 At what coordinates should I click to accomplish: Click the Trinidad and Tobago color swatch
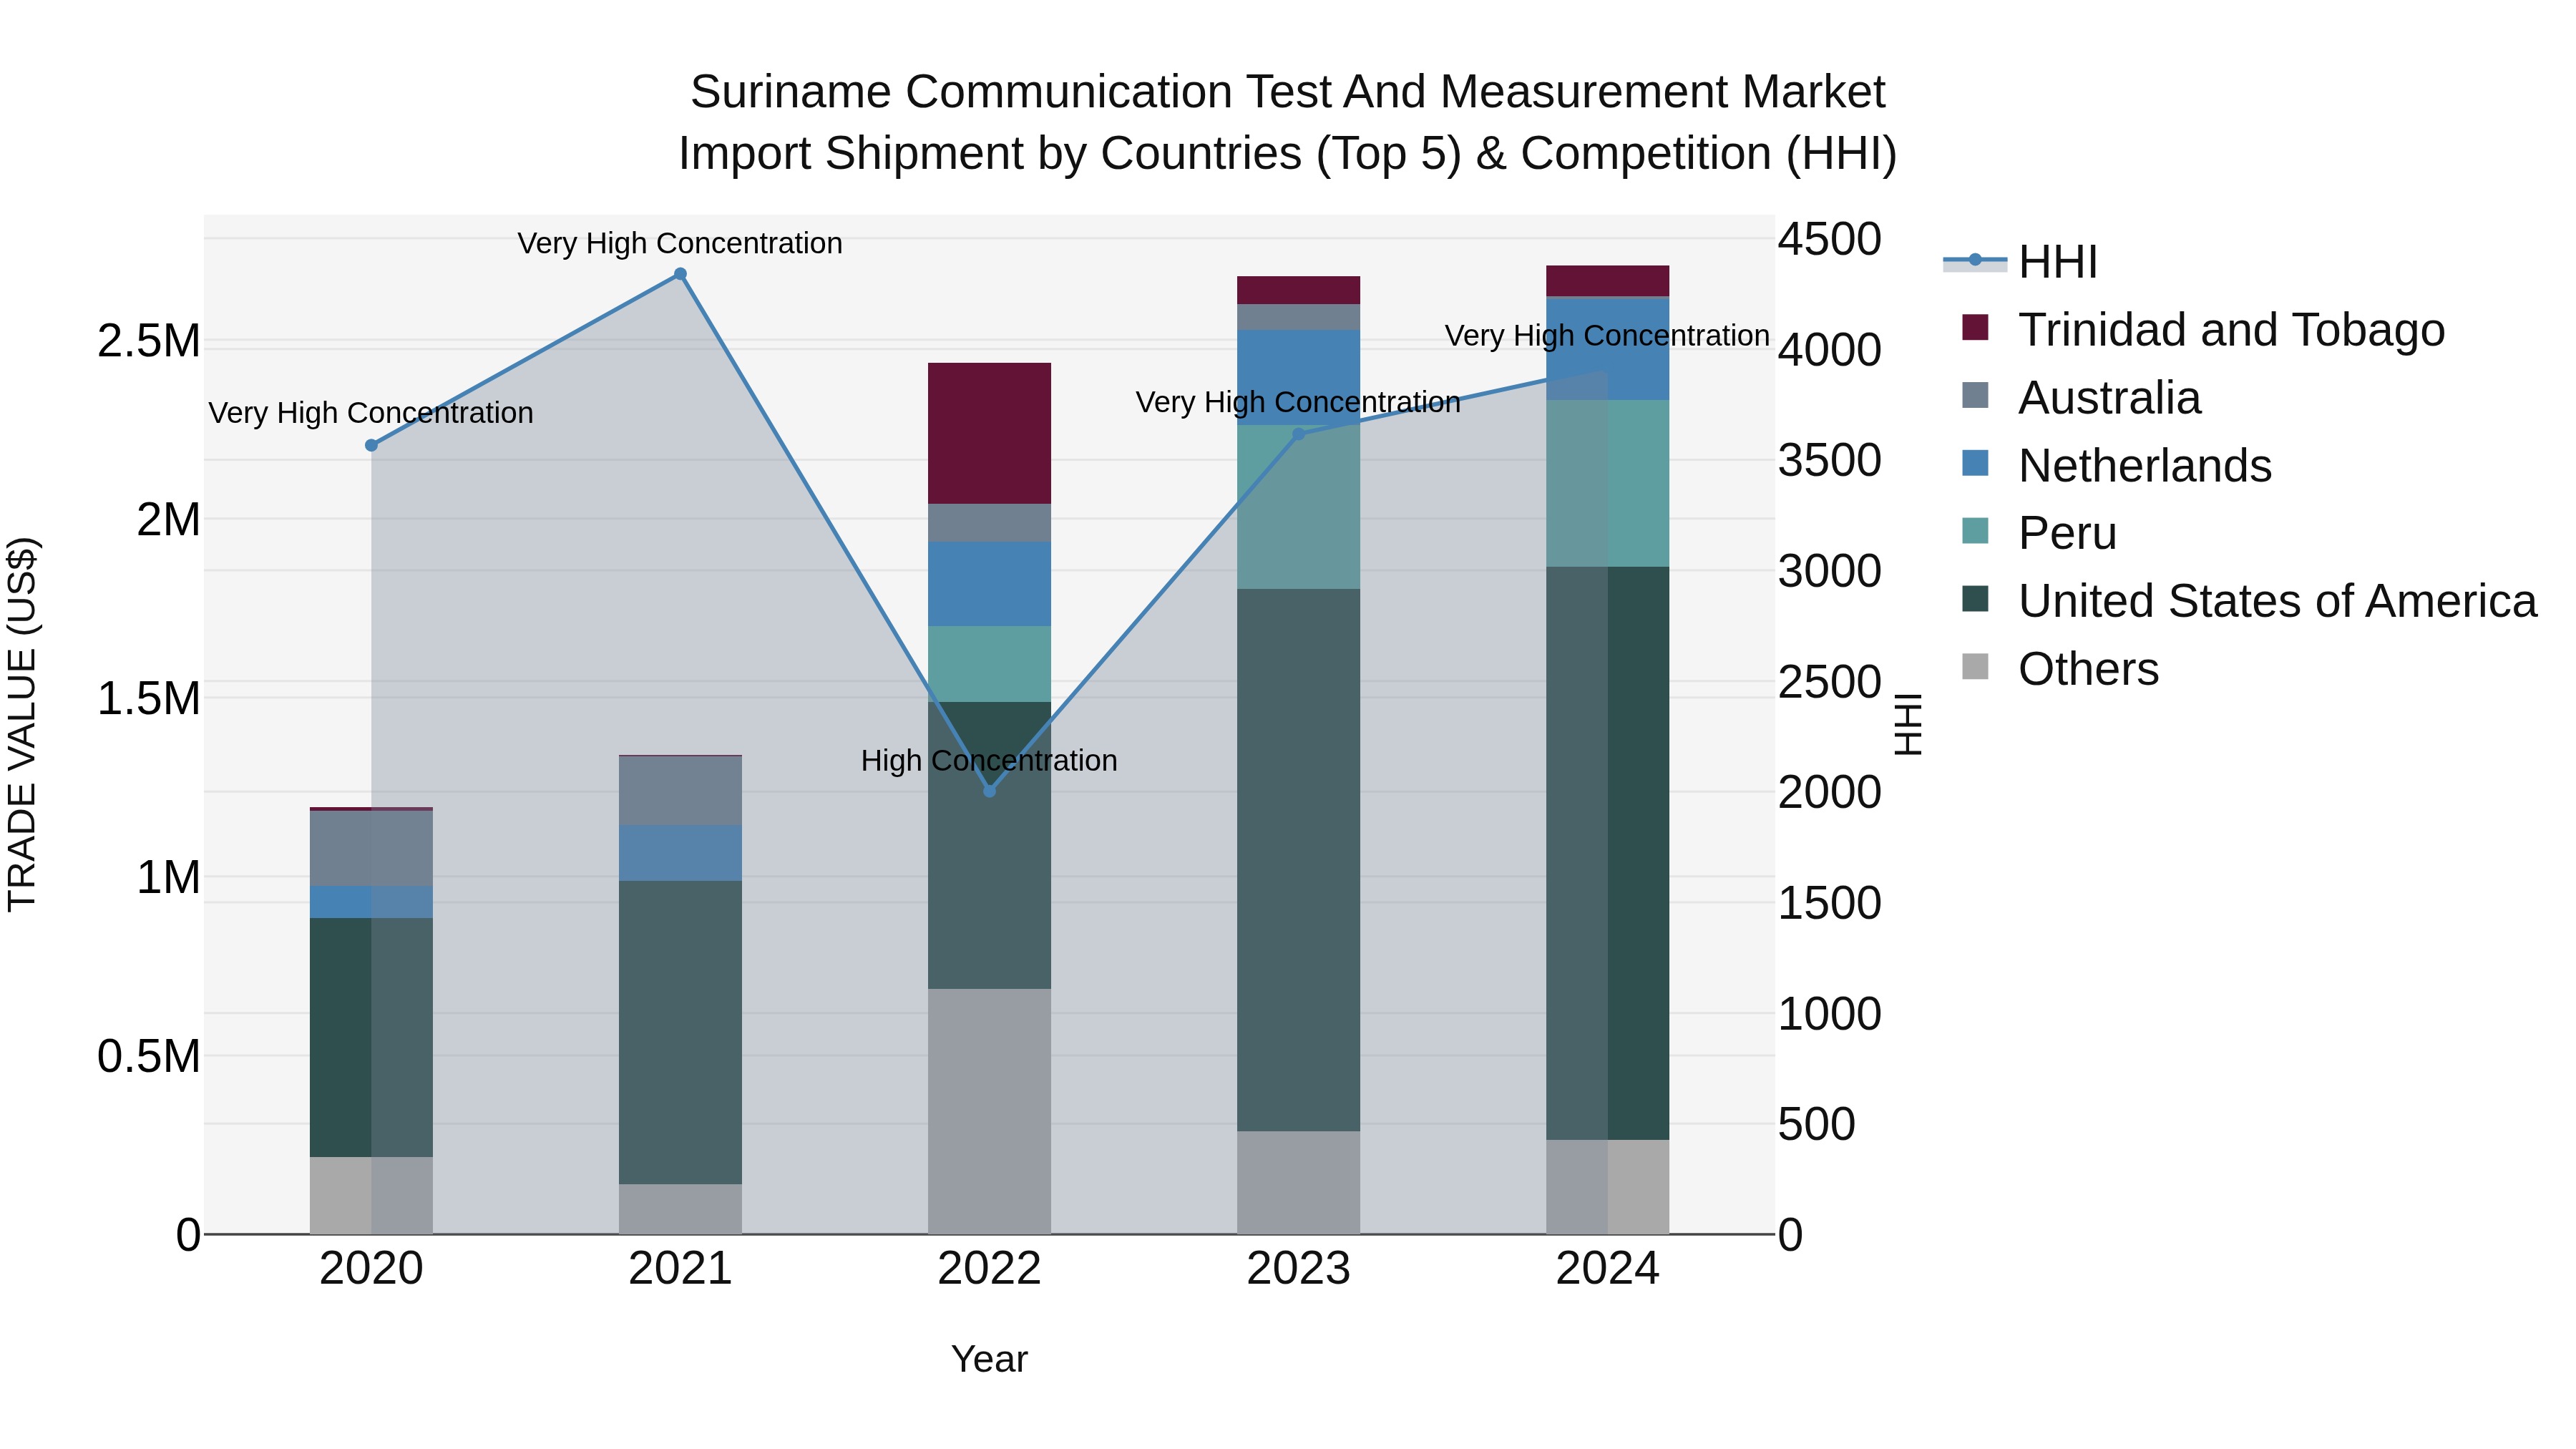[x=1975, y=327]
